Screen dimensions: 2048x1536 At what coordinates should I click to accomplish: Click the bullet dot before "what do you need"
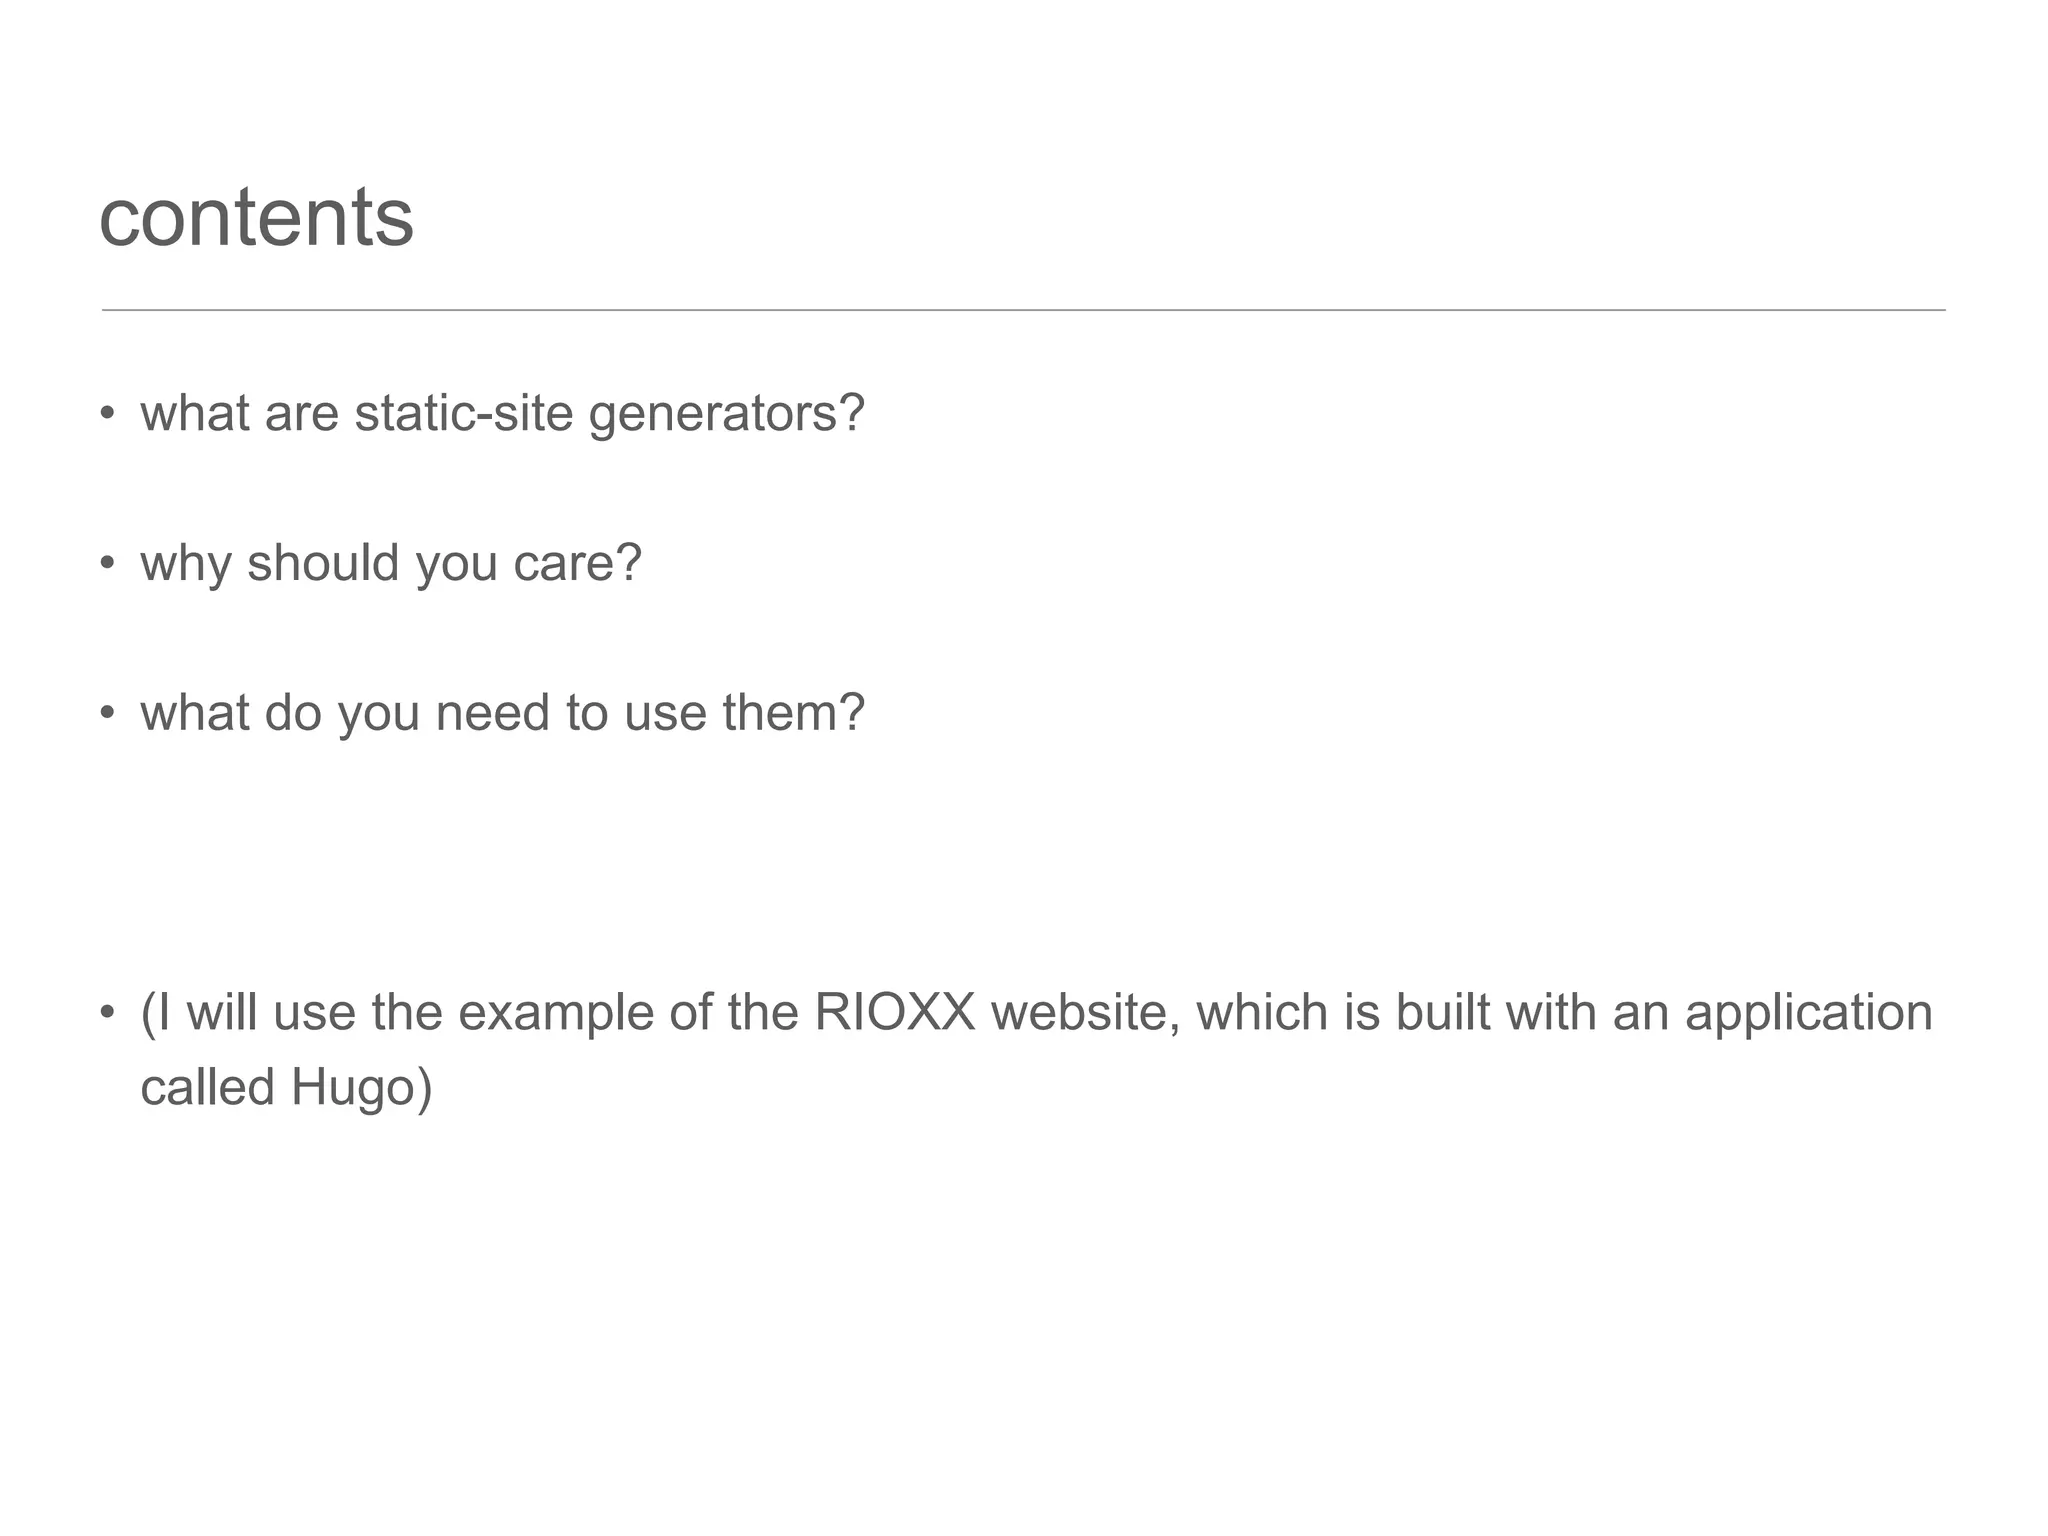click(108, 714)
